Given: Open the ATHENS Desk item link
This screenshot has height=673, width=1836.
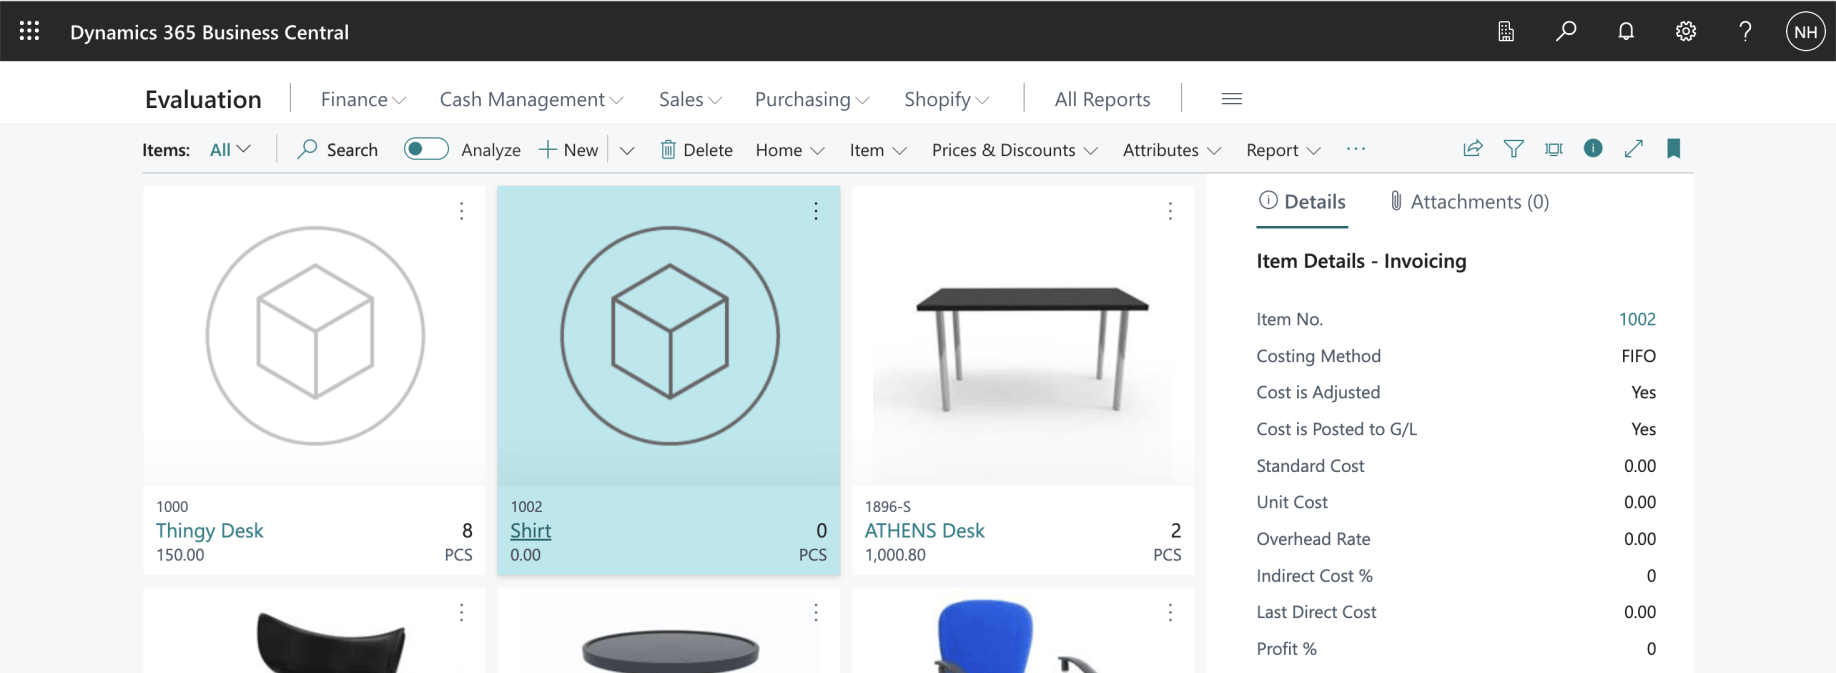Looking at the screenshot, I should tap(924, 531).
